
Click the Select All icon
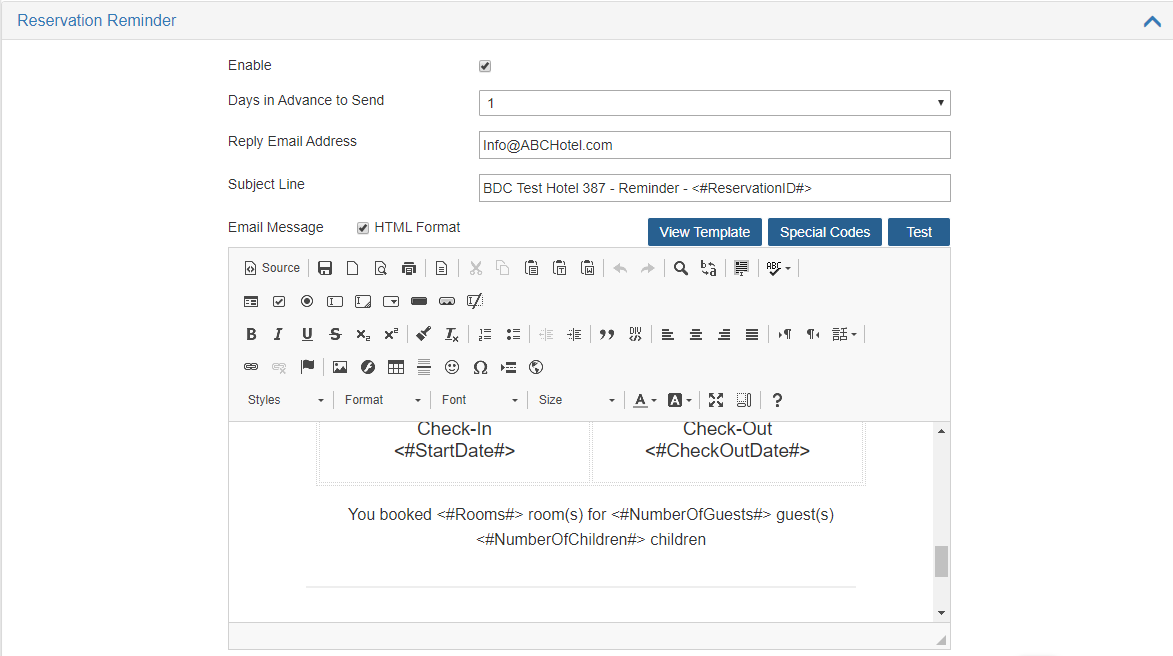pos(741,268)
